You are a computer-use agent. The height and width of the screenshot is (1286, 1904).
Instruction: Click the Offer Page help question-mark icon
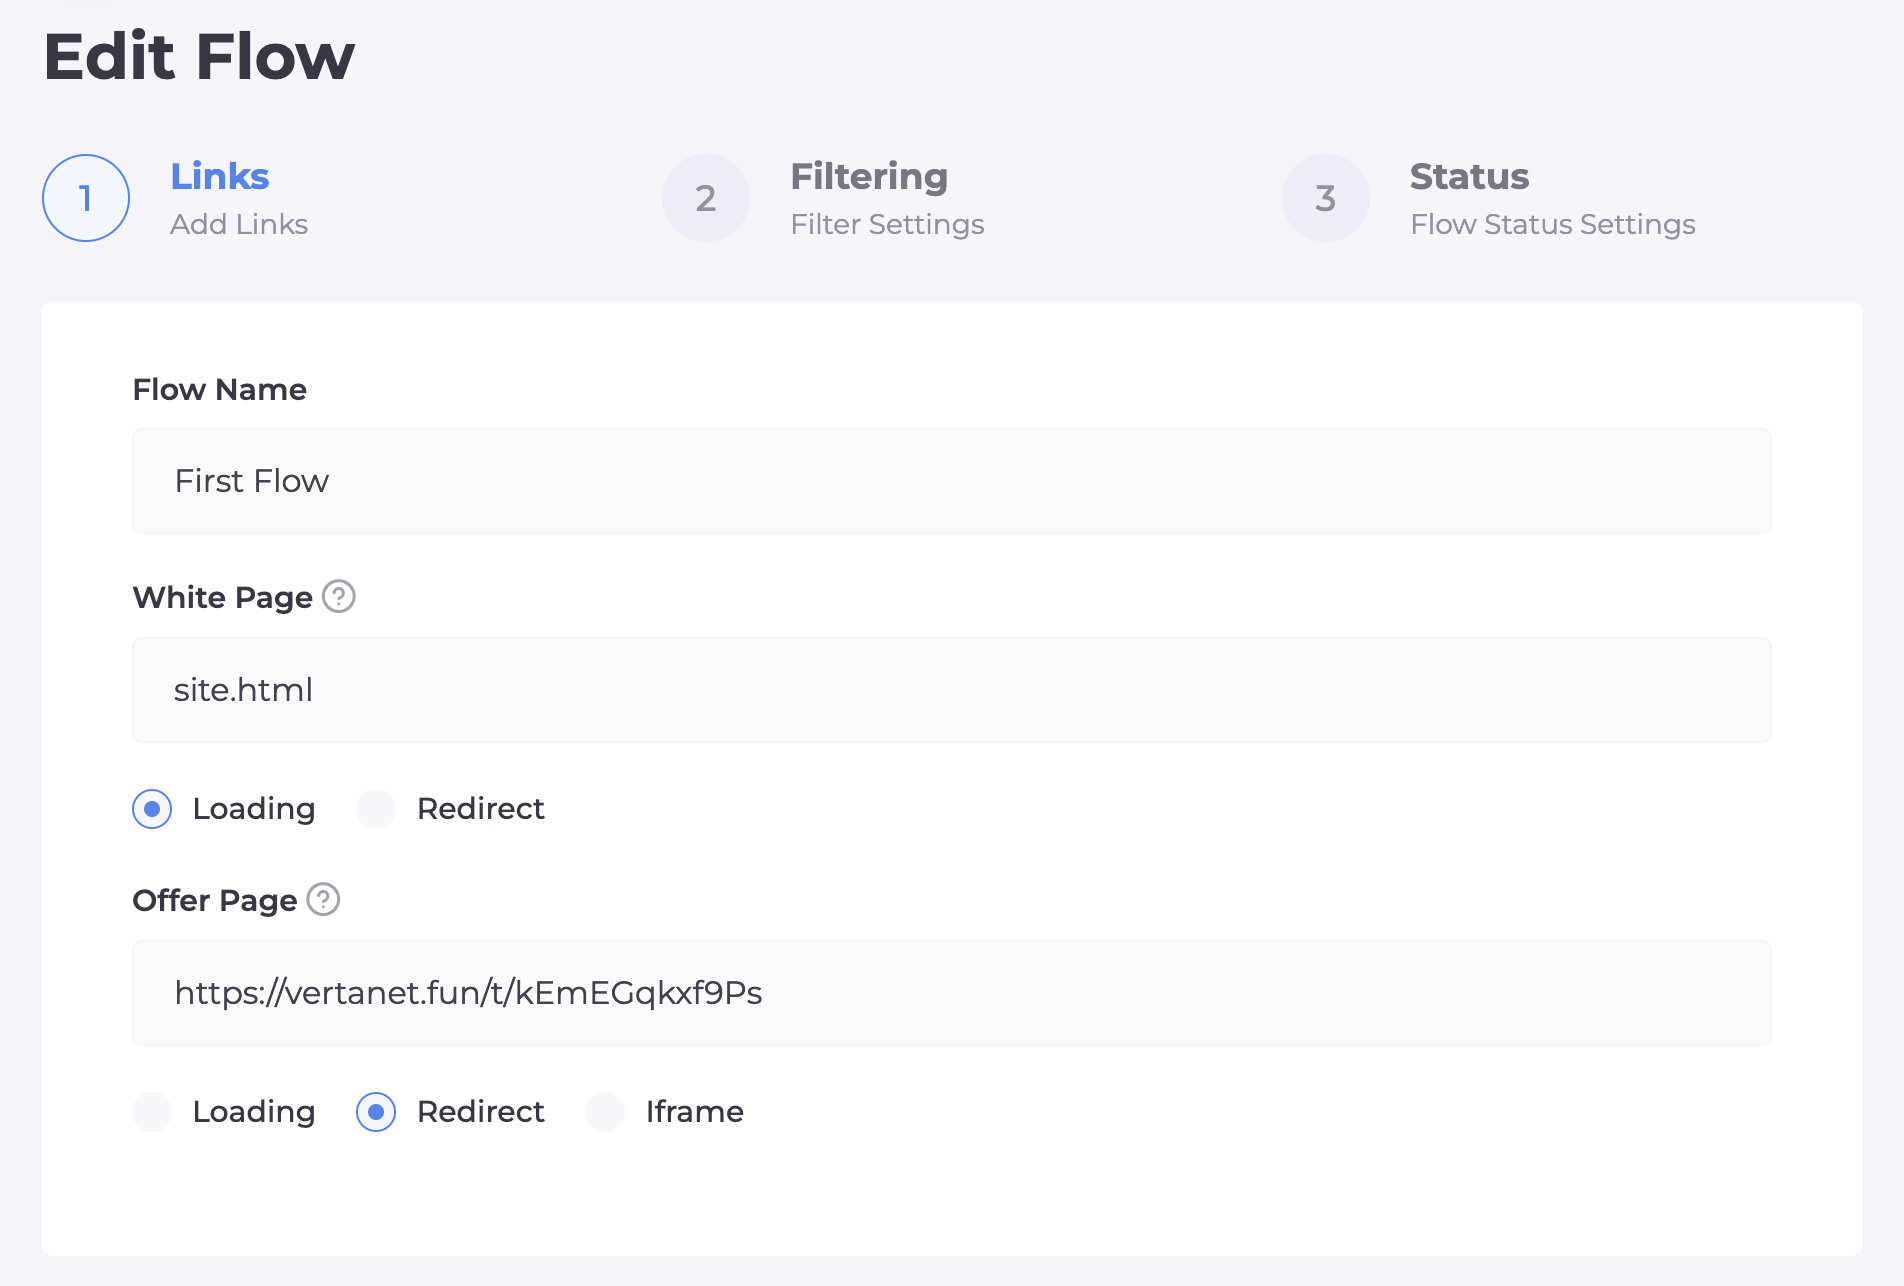323,899
